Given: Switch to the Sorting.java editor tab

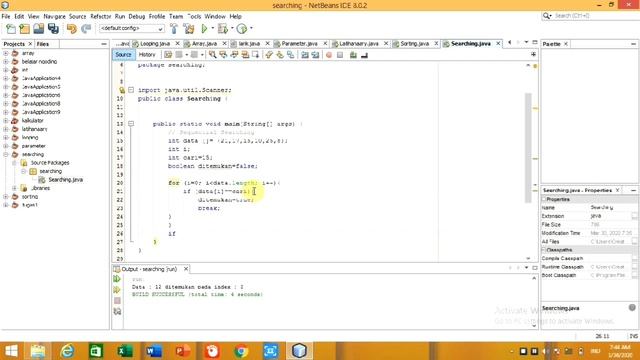Looking at the screenshot, I should pos(414,44).
